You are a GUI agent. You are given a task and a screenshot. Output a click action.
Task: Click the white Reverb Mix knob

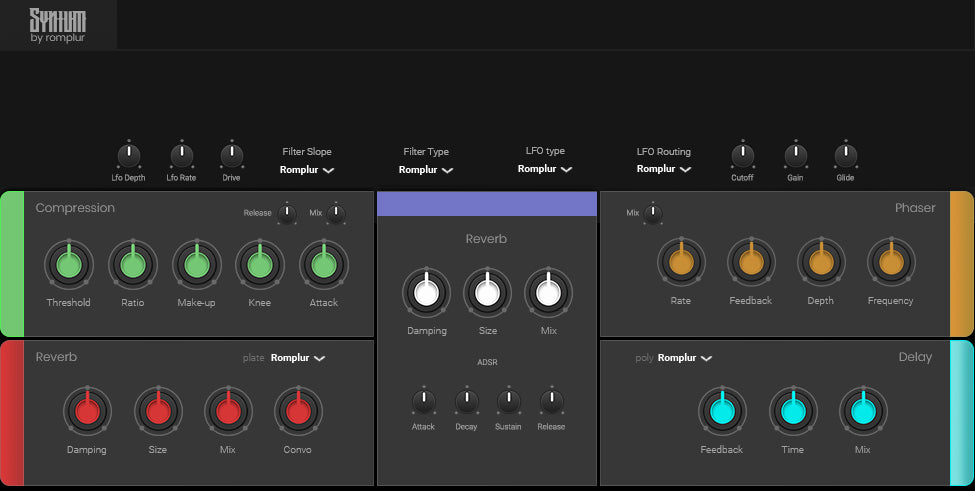(548, 293)
